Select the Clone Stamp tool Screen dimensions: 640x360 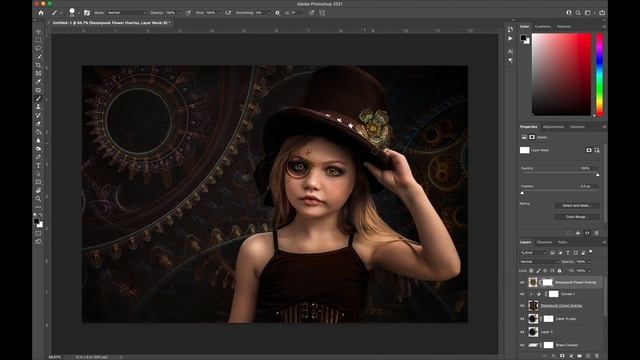pyautogui.click(x=38, y=107)
